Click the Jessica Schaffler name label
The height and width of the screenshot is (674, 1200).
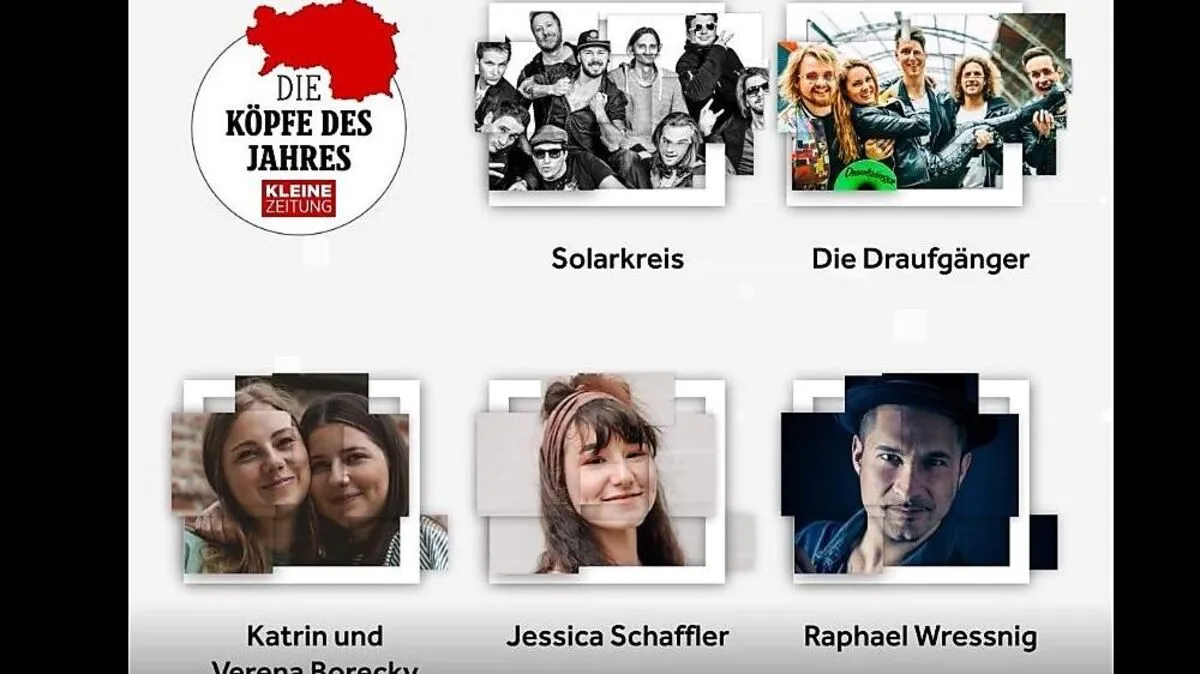point(617,636)
